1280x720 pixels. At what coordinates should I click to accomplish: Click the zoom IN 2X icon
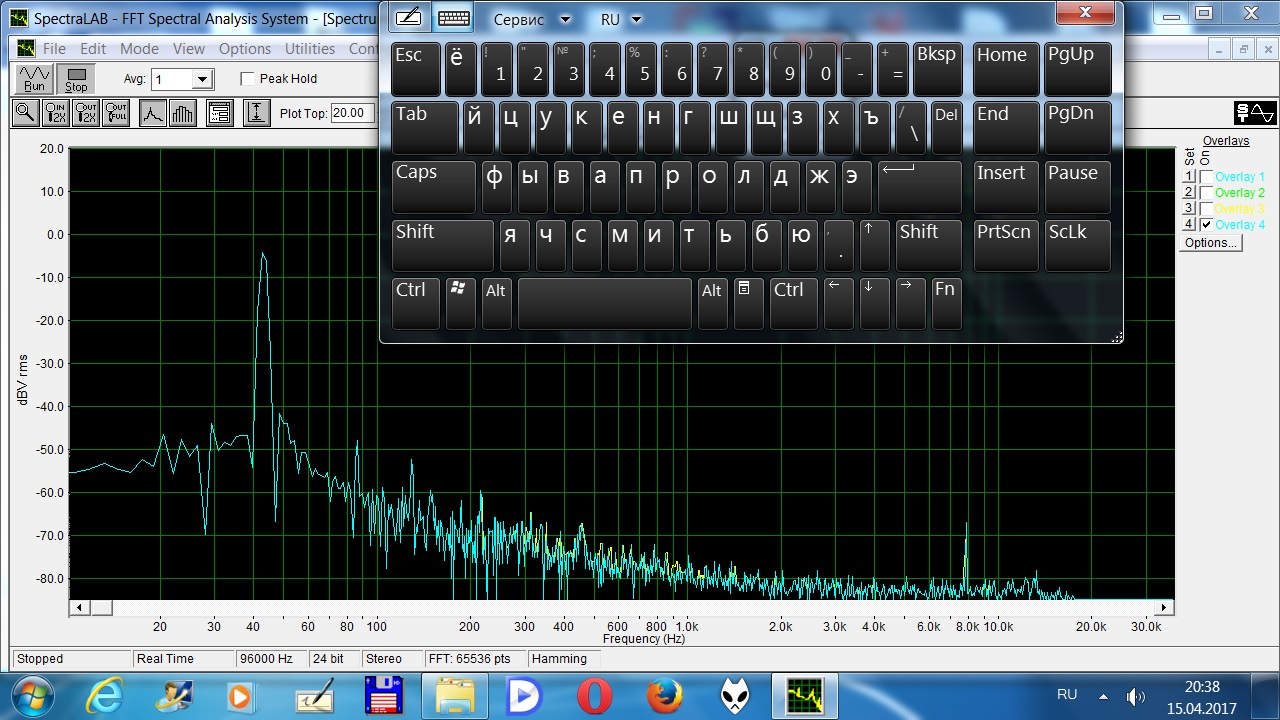click(56, 113)
